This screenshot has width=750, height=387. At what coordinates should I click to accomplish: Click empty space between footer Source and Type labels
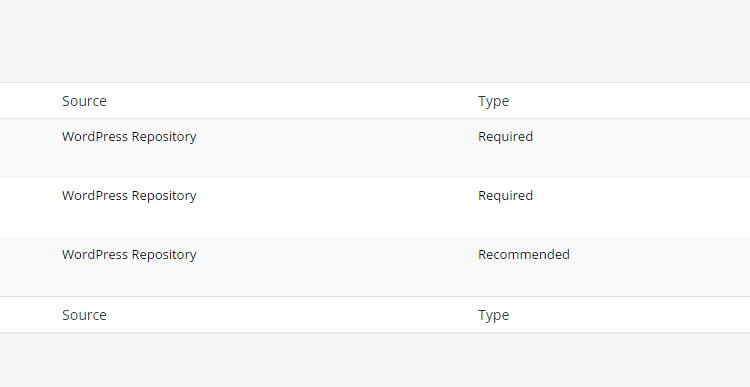tap(292, 315)
